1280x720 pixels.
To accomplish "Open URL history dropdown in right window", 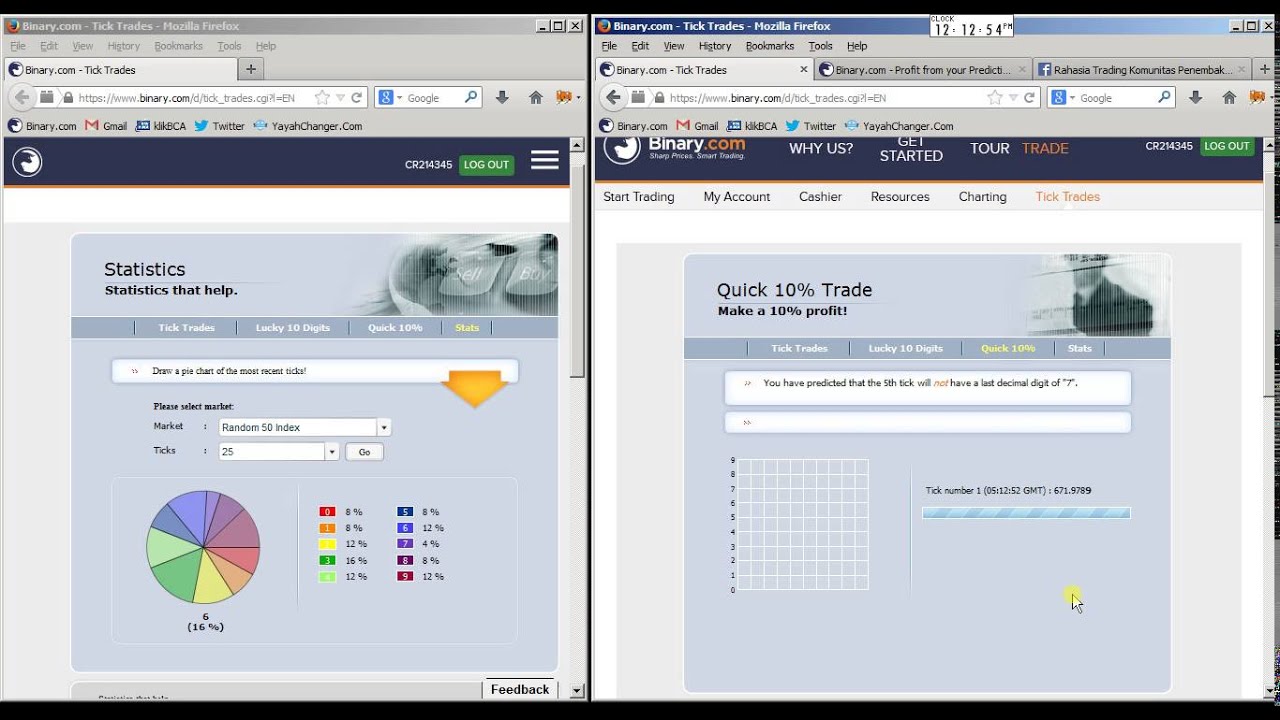I will (1013, 98).
